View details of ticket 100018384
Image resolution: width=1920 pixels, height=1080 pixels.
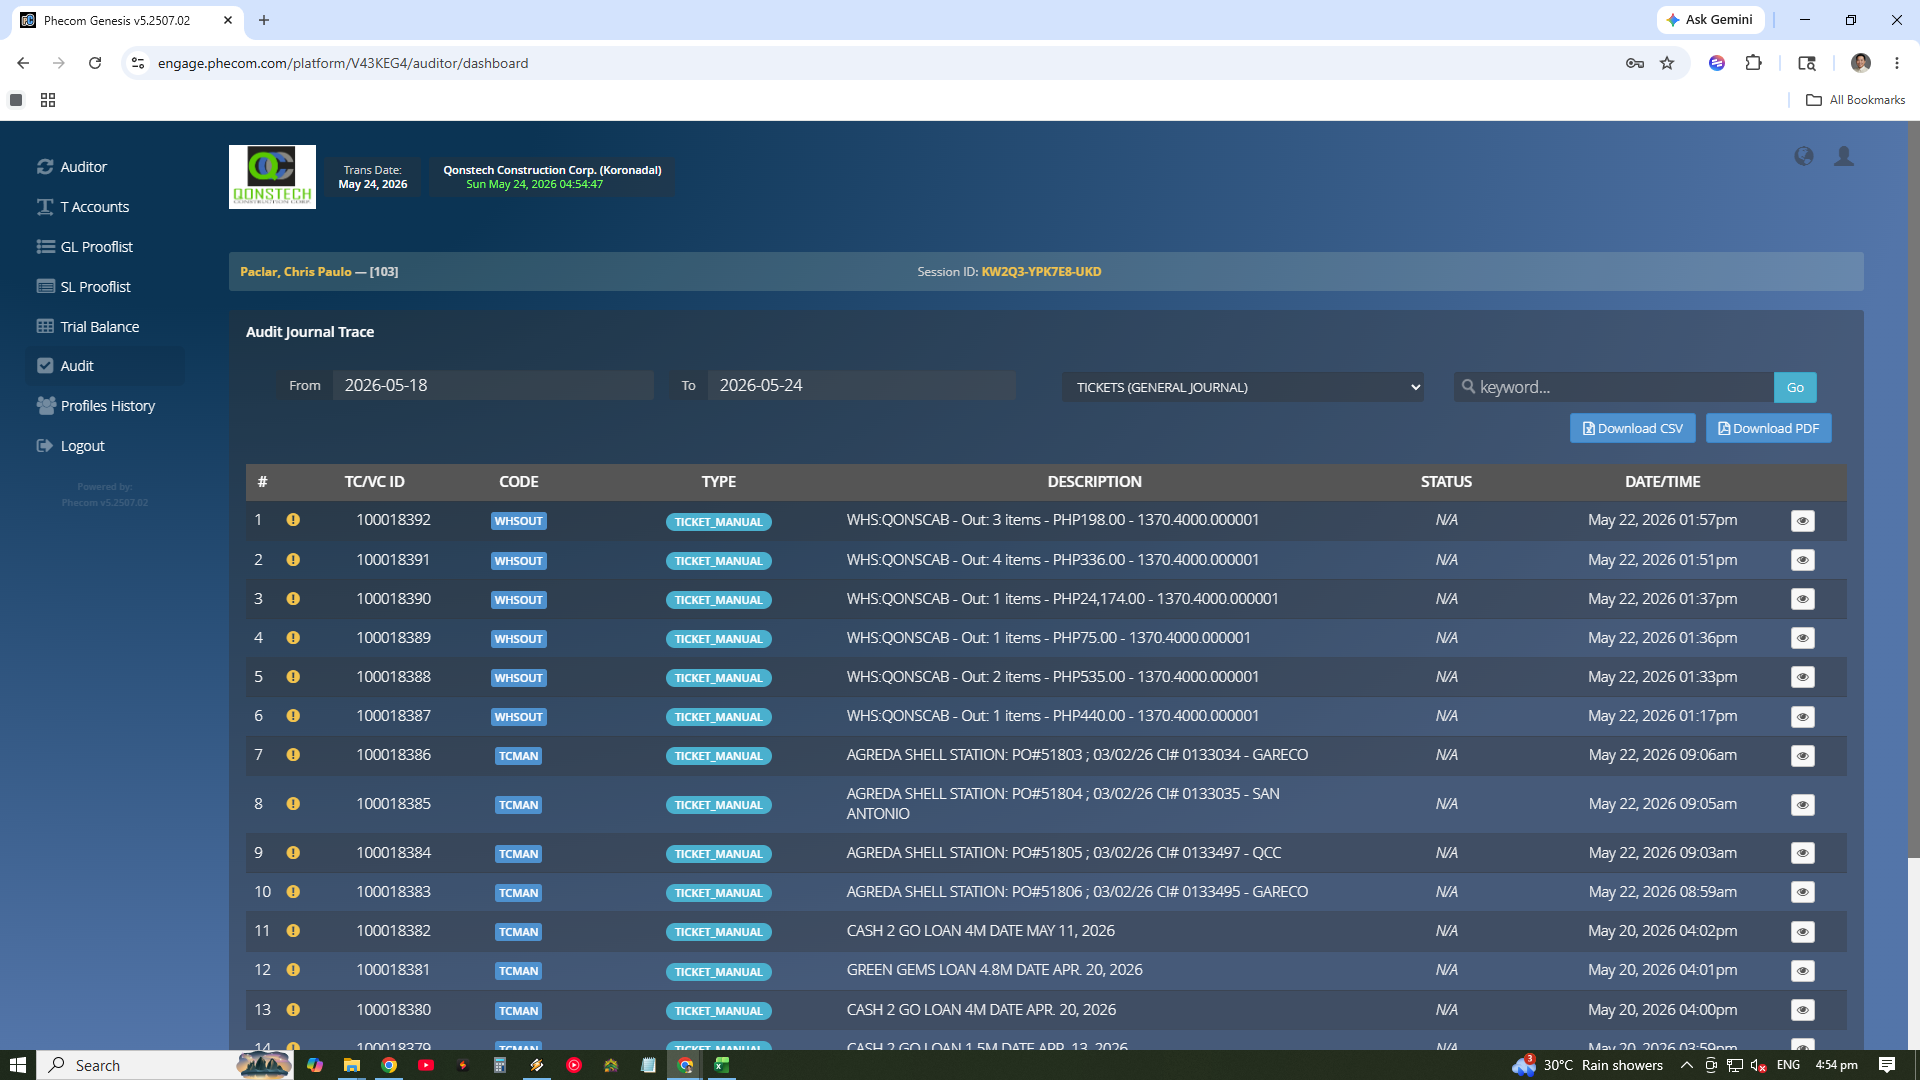pos(1802,853)
